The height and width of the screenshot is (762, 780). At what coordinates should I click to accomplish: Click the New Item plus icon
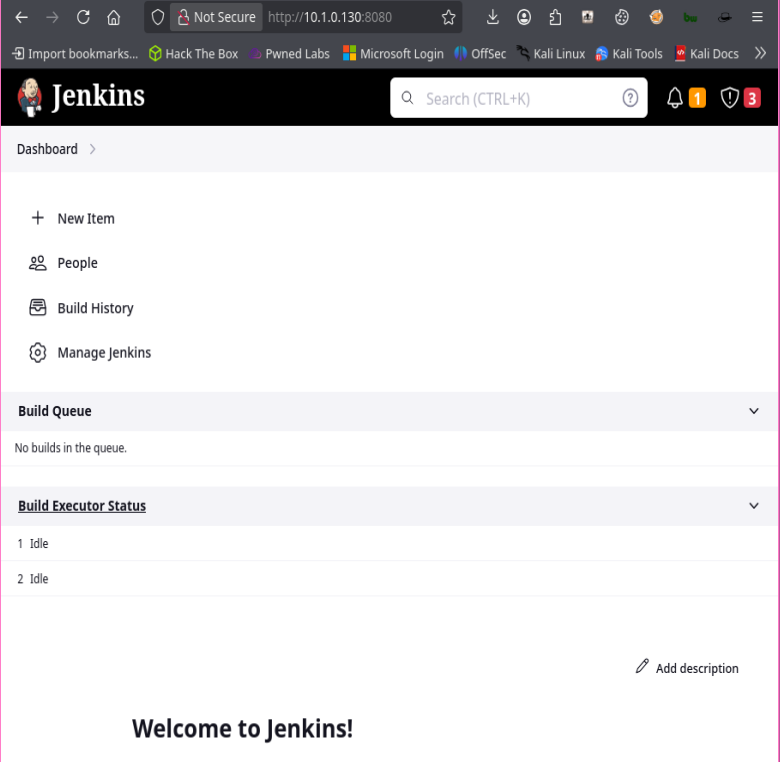(38, 218)
